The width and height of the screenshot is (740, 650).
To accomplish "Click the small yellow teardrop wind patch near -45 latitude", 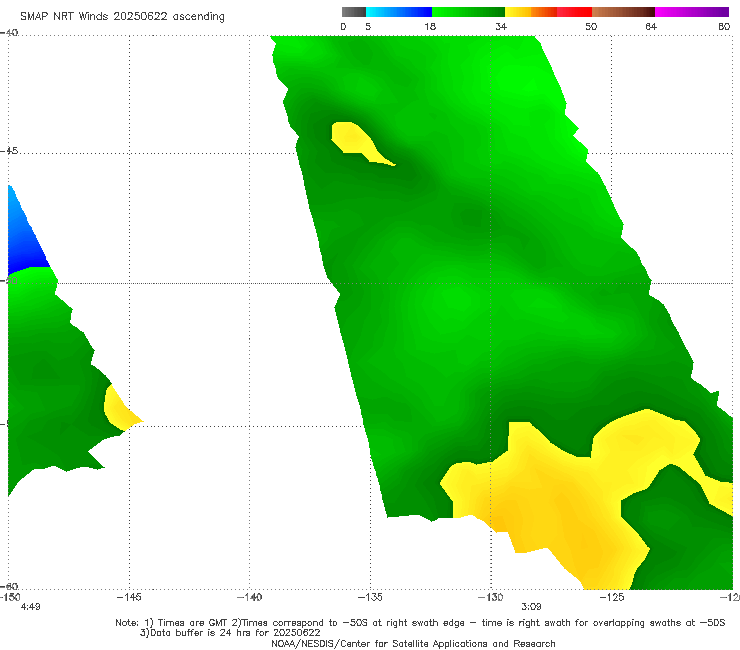I will click(354, 139).
